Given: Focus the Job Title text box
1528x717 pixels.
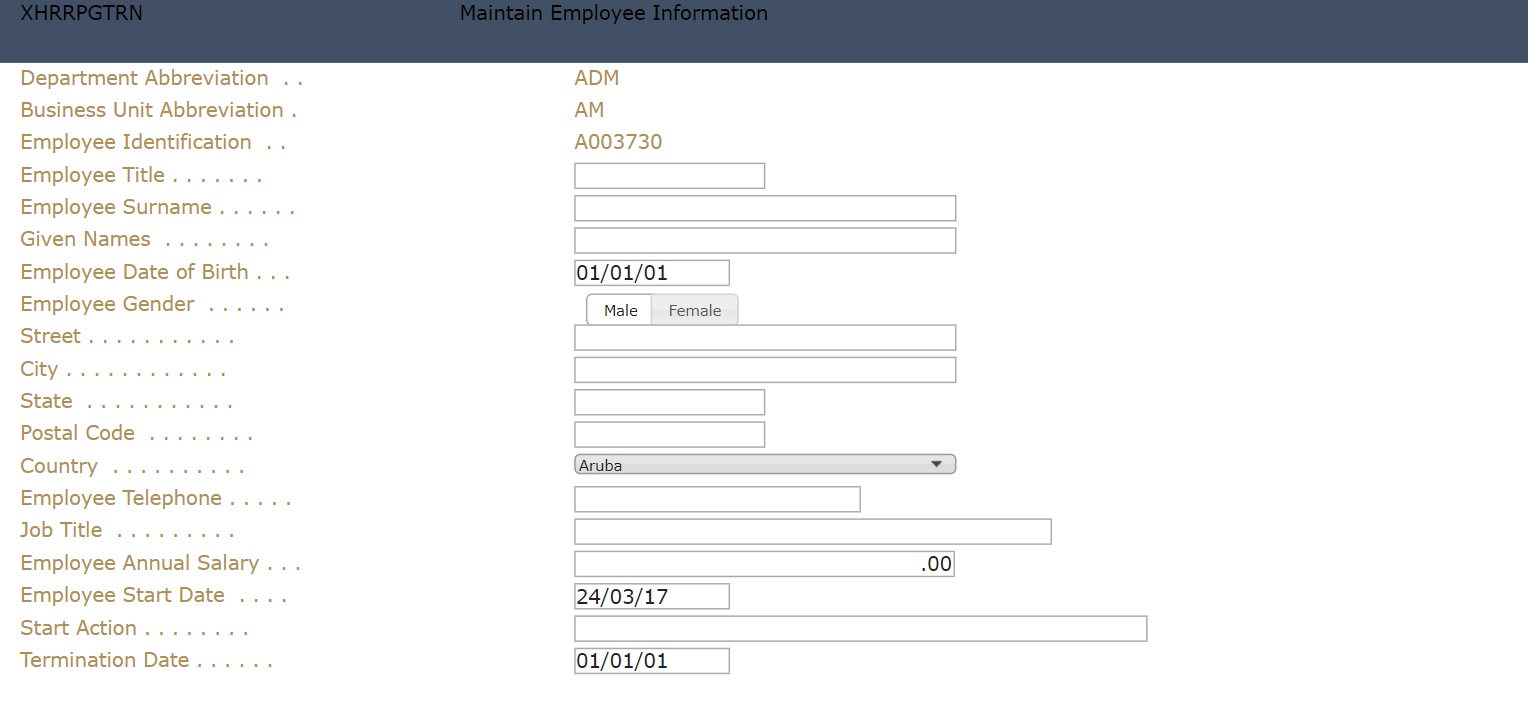Looking at the screenshot, I should [x=812, y=532].
